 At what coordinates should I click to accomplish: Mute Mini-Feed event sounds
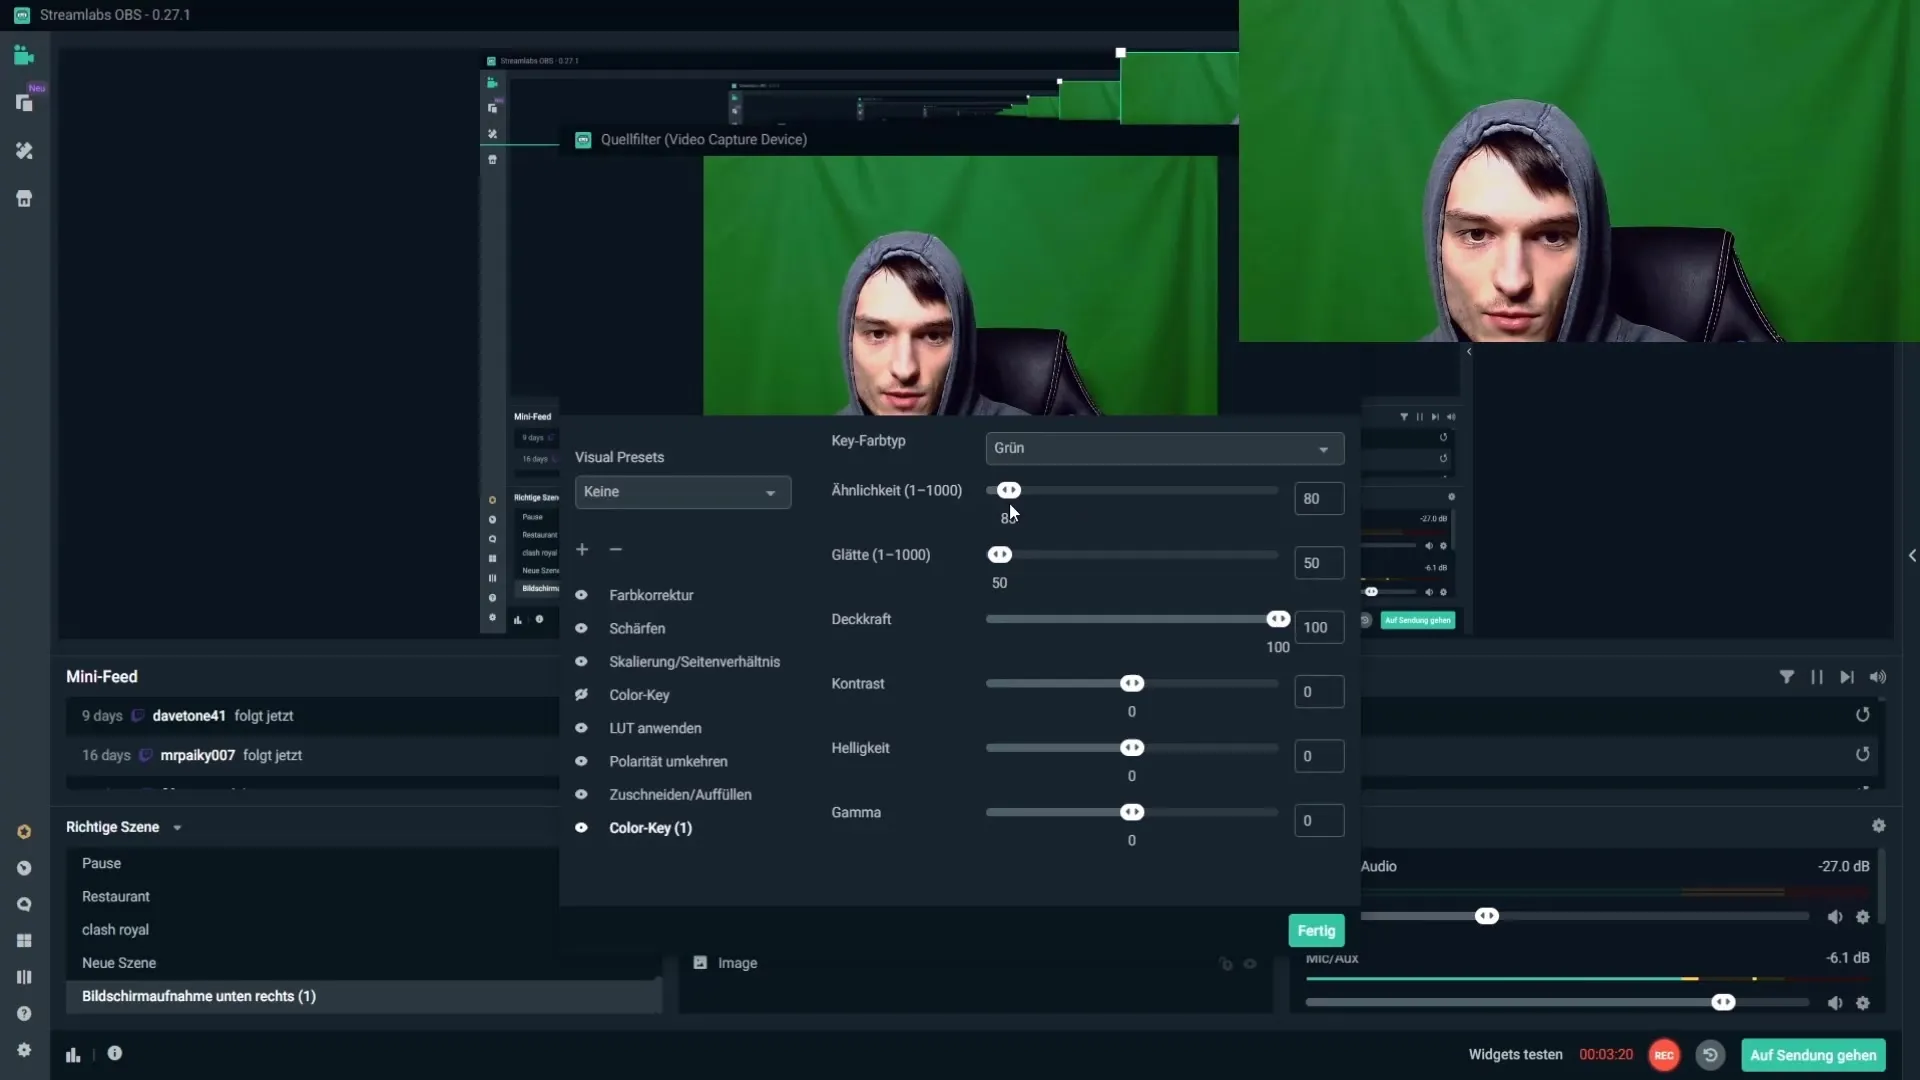(x=1878, y=677)
